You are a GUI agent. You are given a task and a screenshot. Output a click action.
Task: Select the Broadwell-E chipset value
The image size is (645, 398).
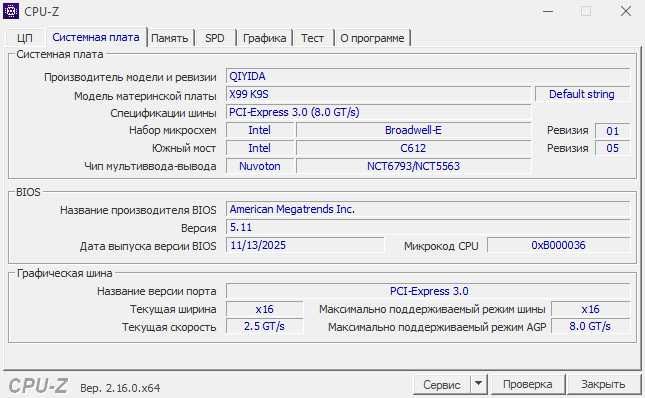[x=413, y=130]
